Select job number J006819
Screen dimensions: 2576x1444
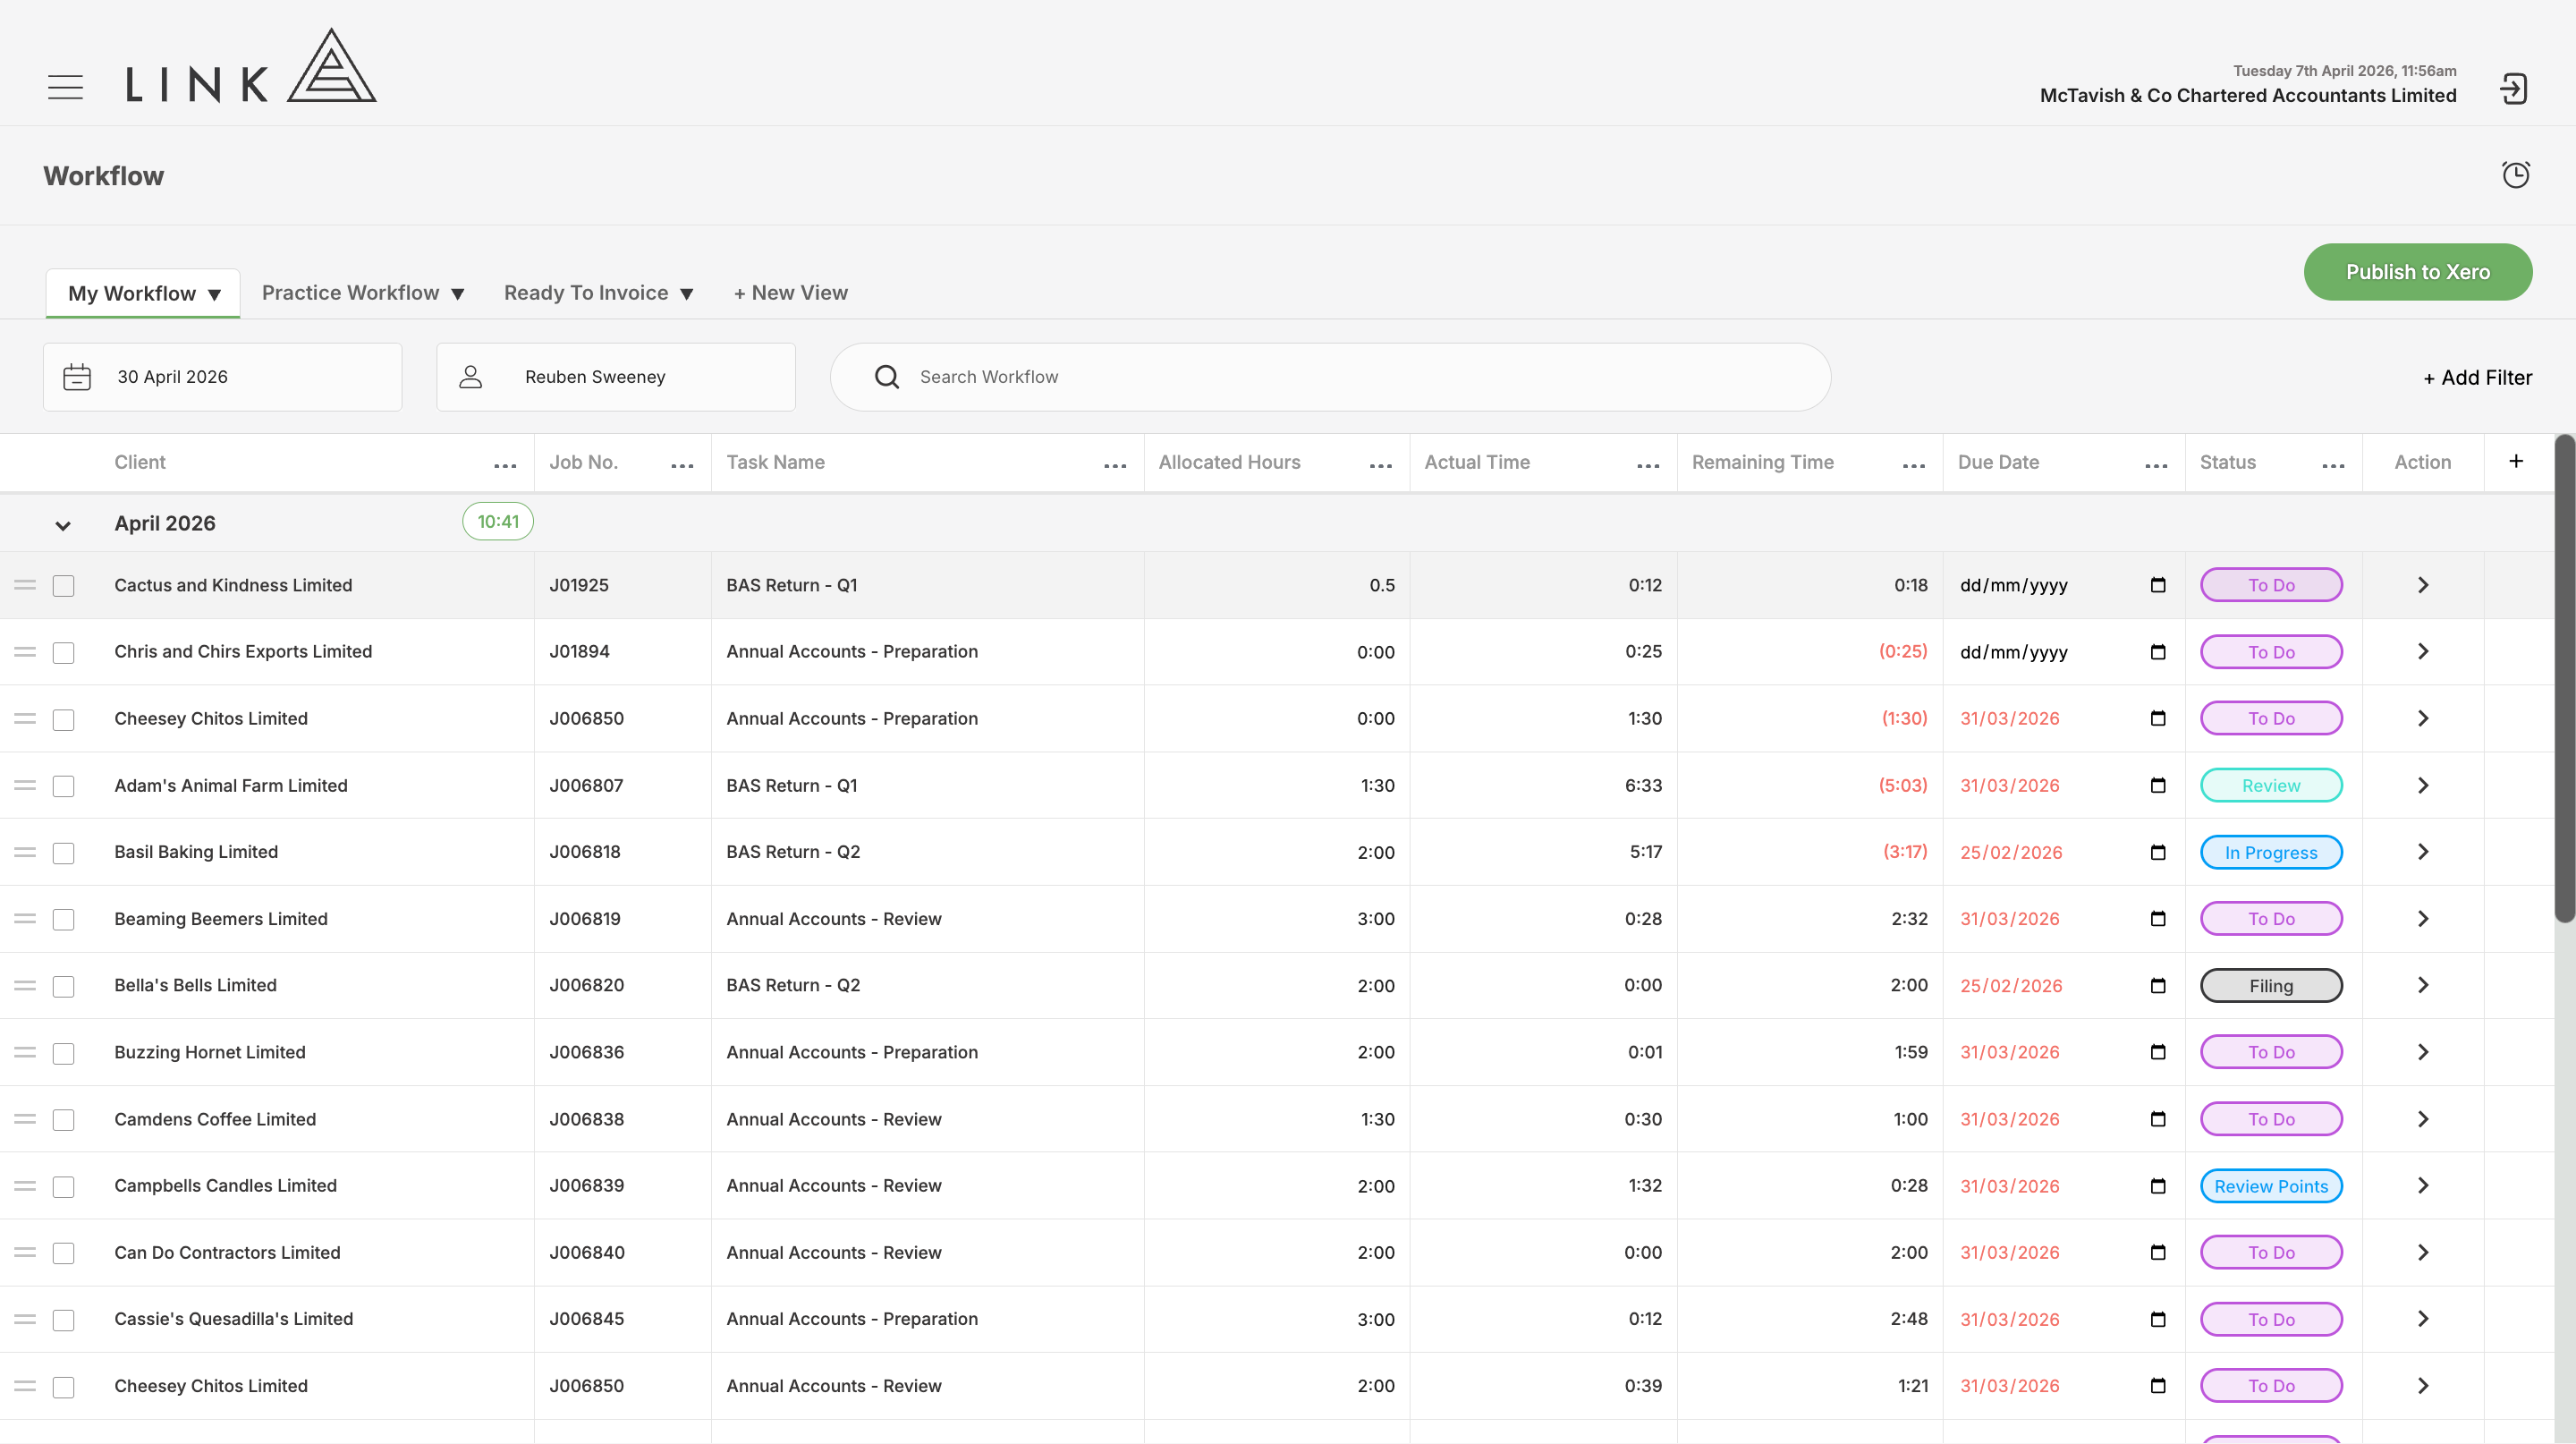[x=585, y=919]
